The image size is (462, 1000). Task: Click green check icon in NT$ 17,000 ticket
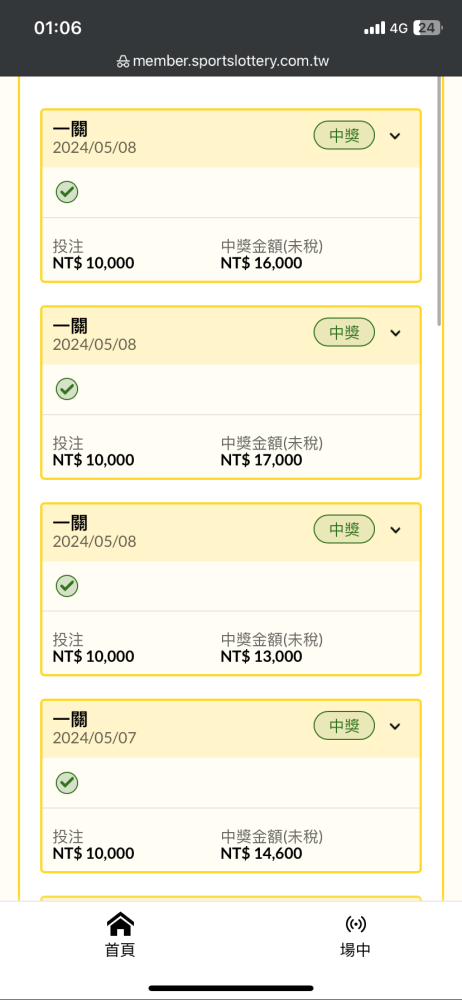(x=67, y=389)
